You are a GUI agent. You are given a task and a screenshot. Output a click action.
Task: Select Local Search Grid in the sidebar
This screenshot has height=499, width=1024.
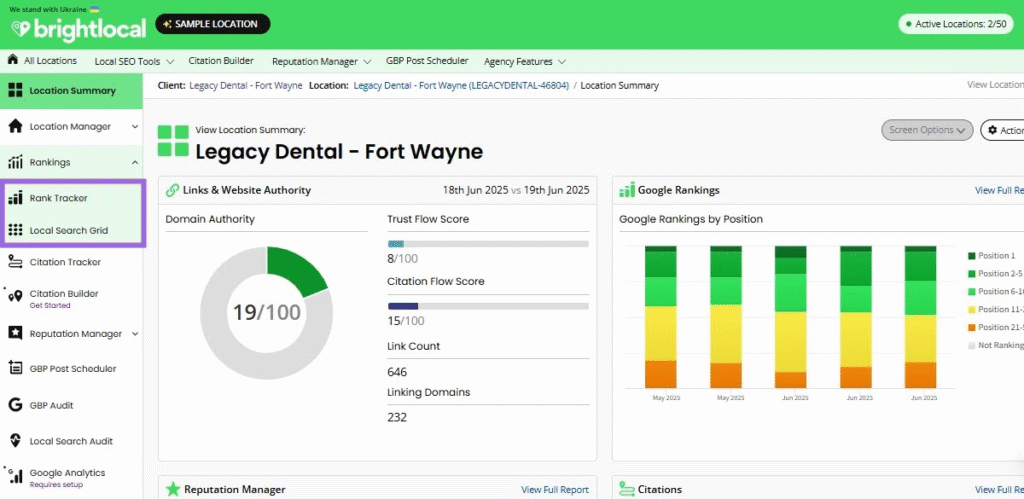72,231
